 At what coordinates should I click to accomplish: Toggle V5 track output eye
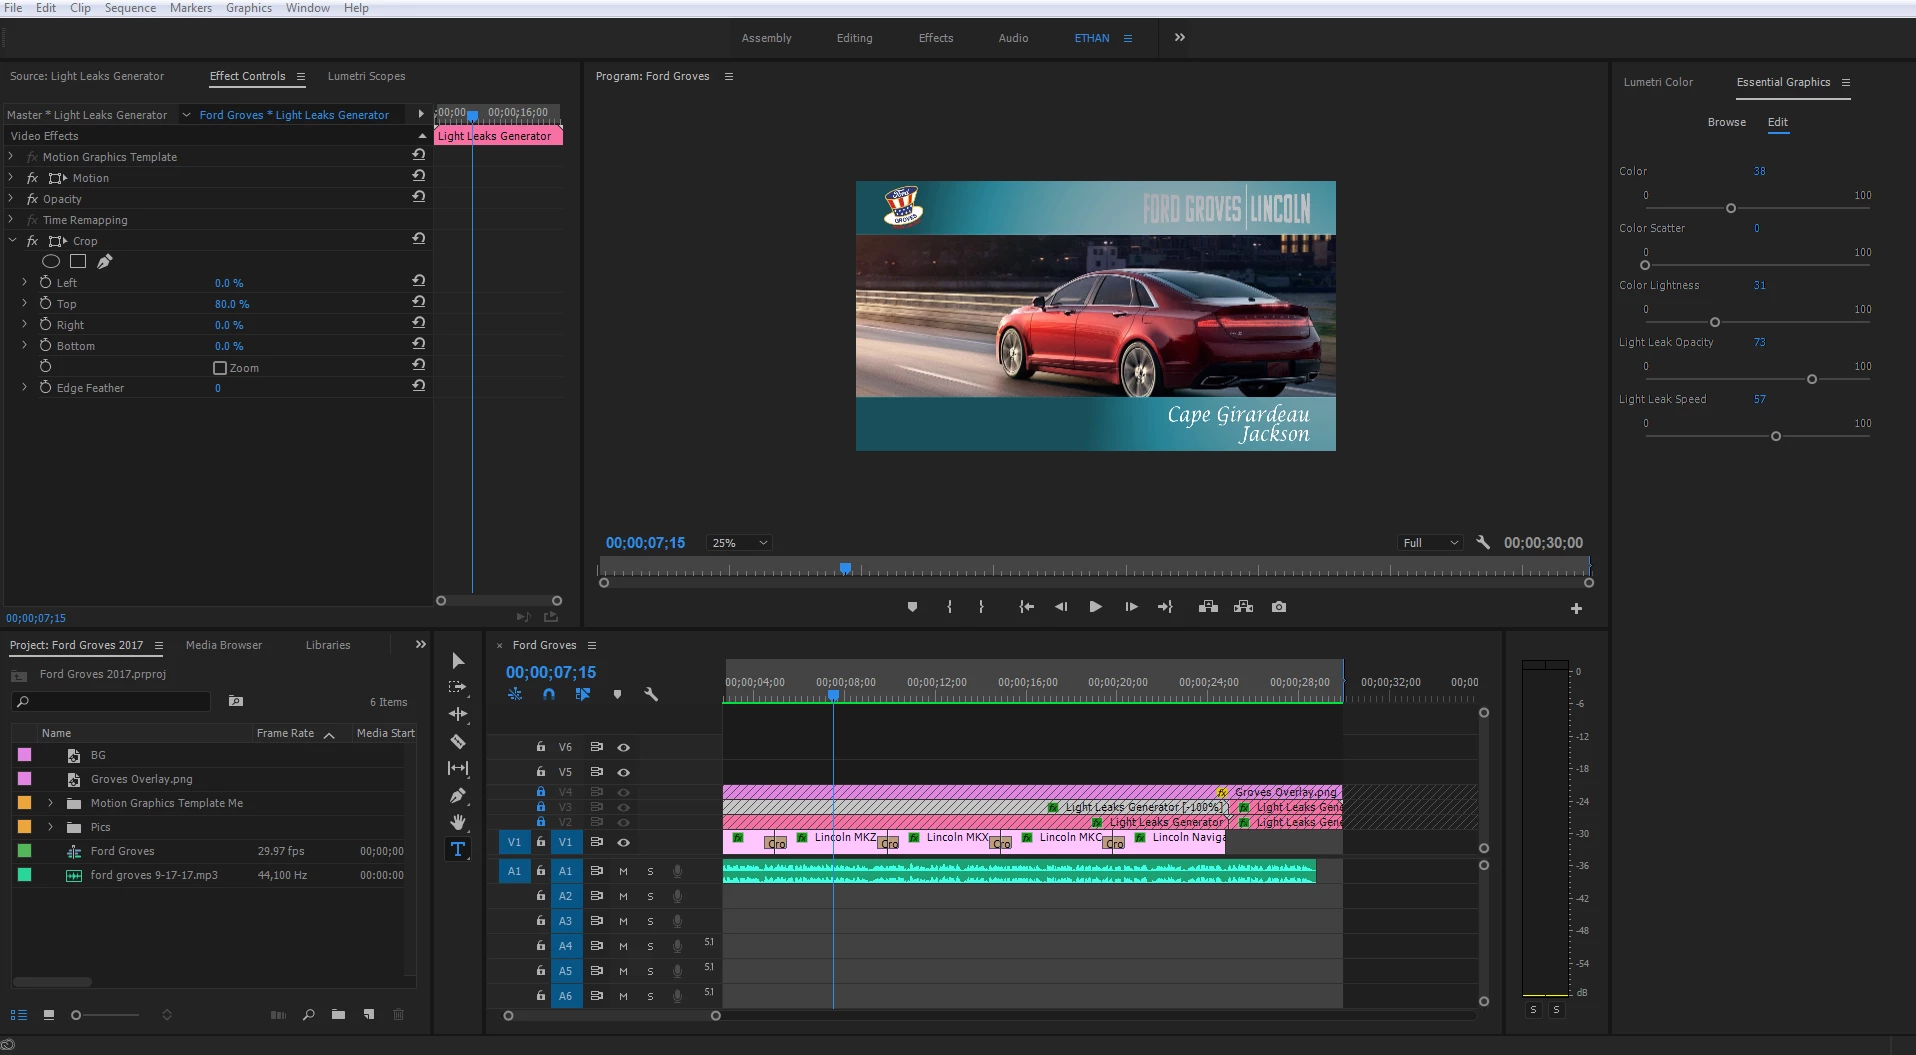624,772
